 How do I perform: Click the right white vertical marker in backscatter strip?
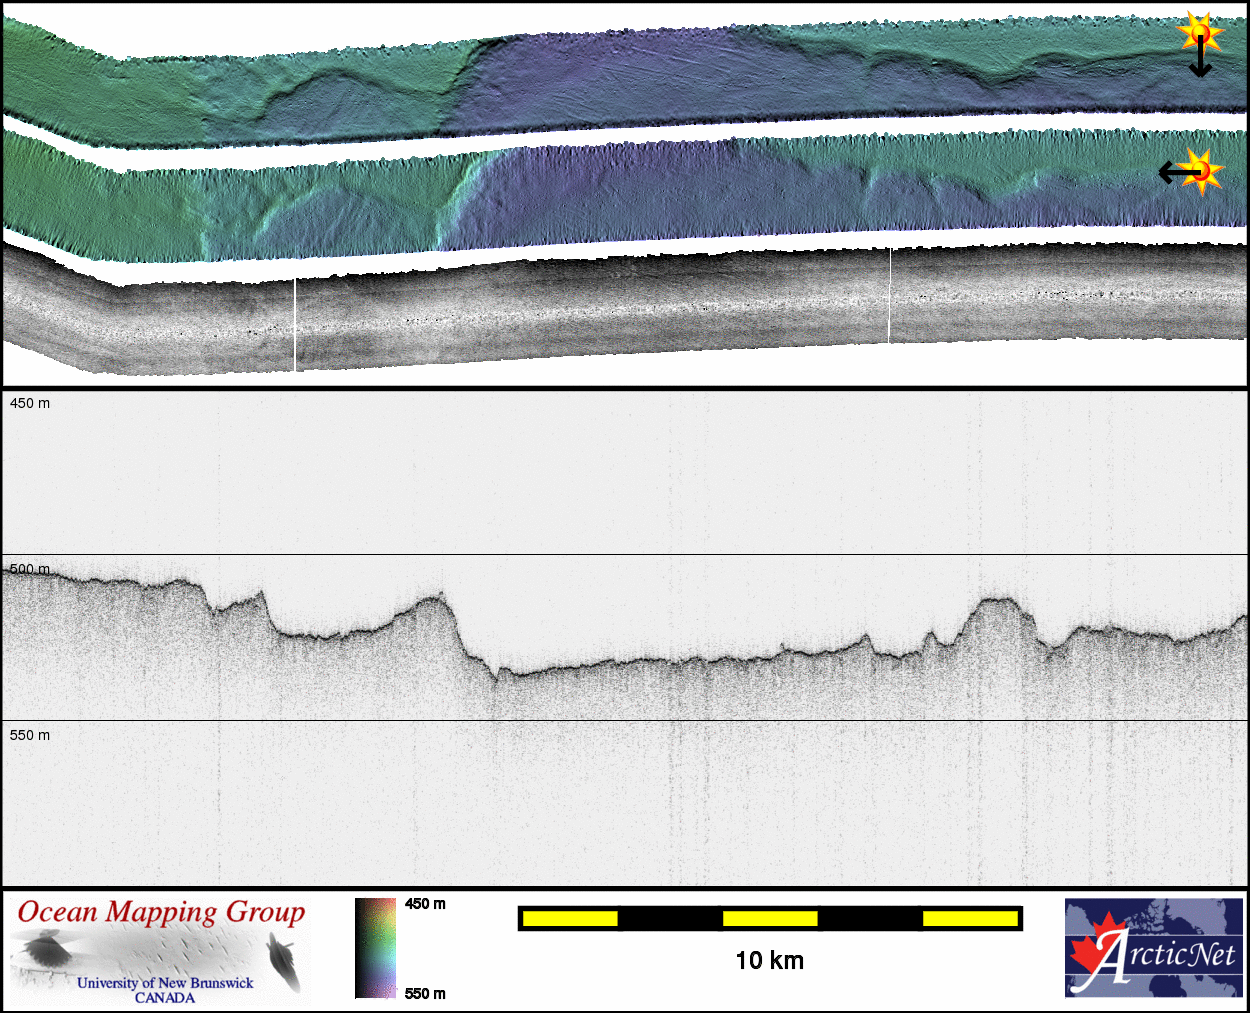[890, 295]
